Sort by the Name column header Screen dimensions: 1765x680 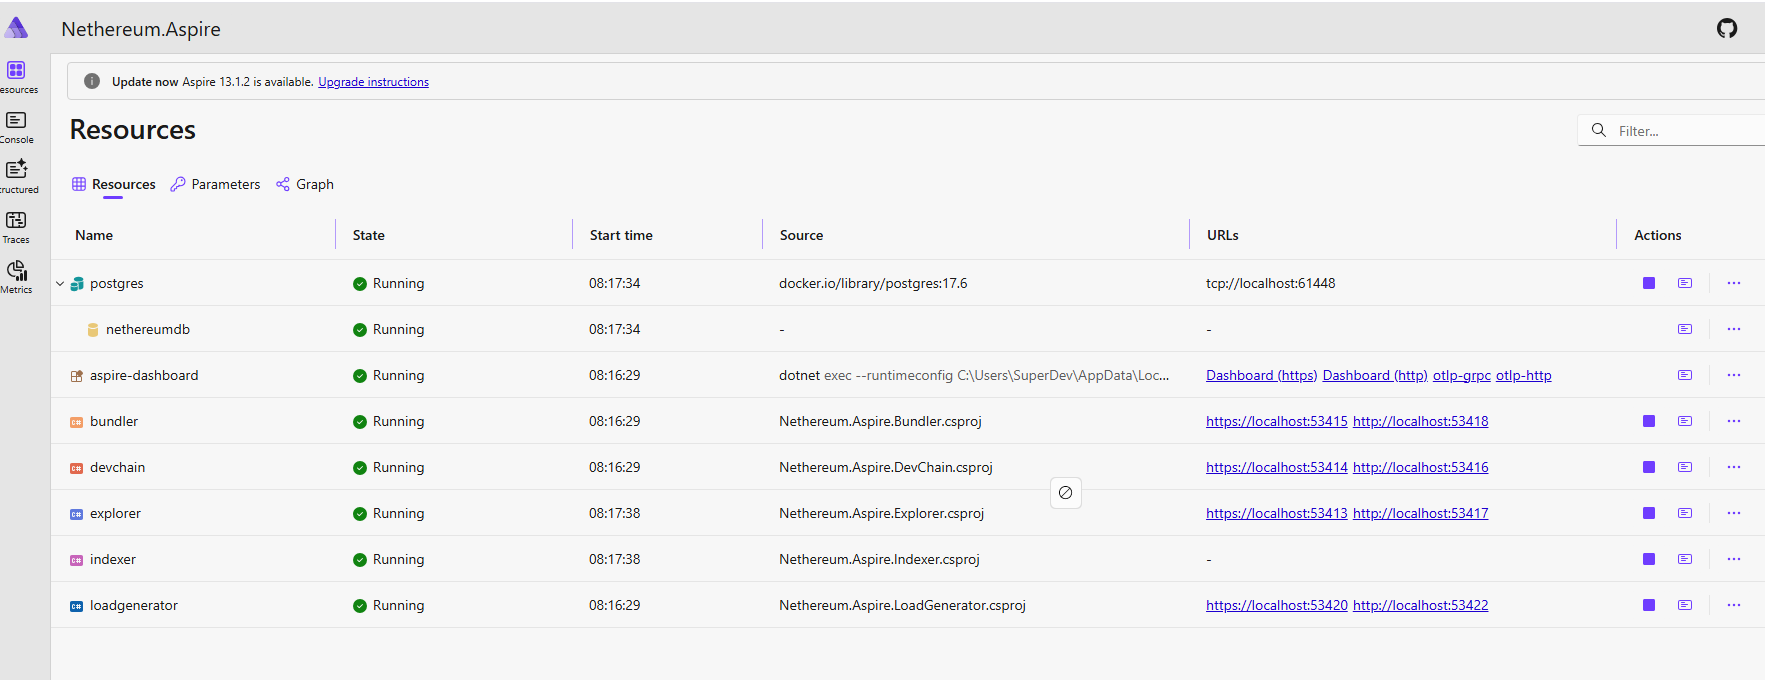click(x=94, y=235)
